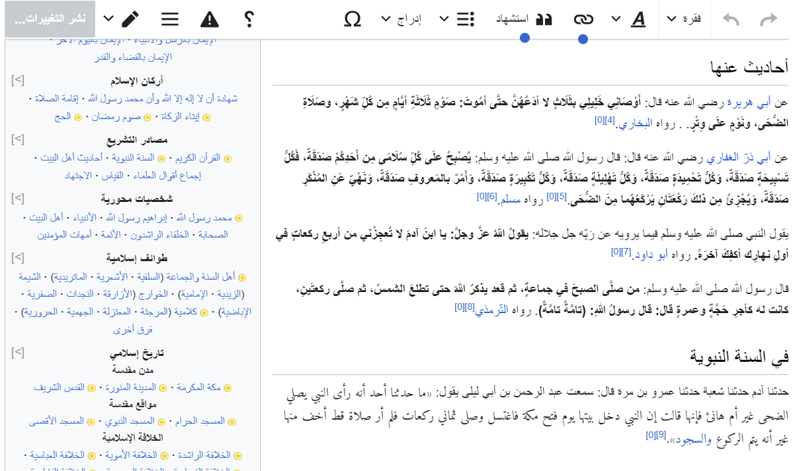Open the أبو داود link
Screen dimensions: 797x471
pyautogui.click(x=650, y=255)
